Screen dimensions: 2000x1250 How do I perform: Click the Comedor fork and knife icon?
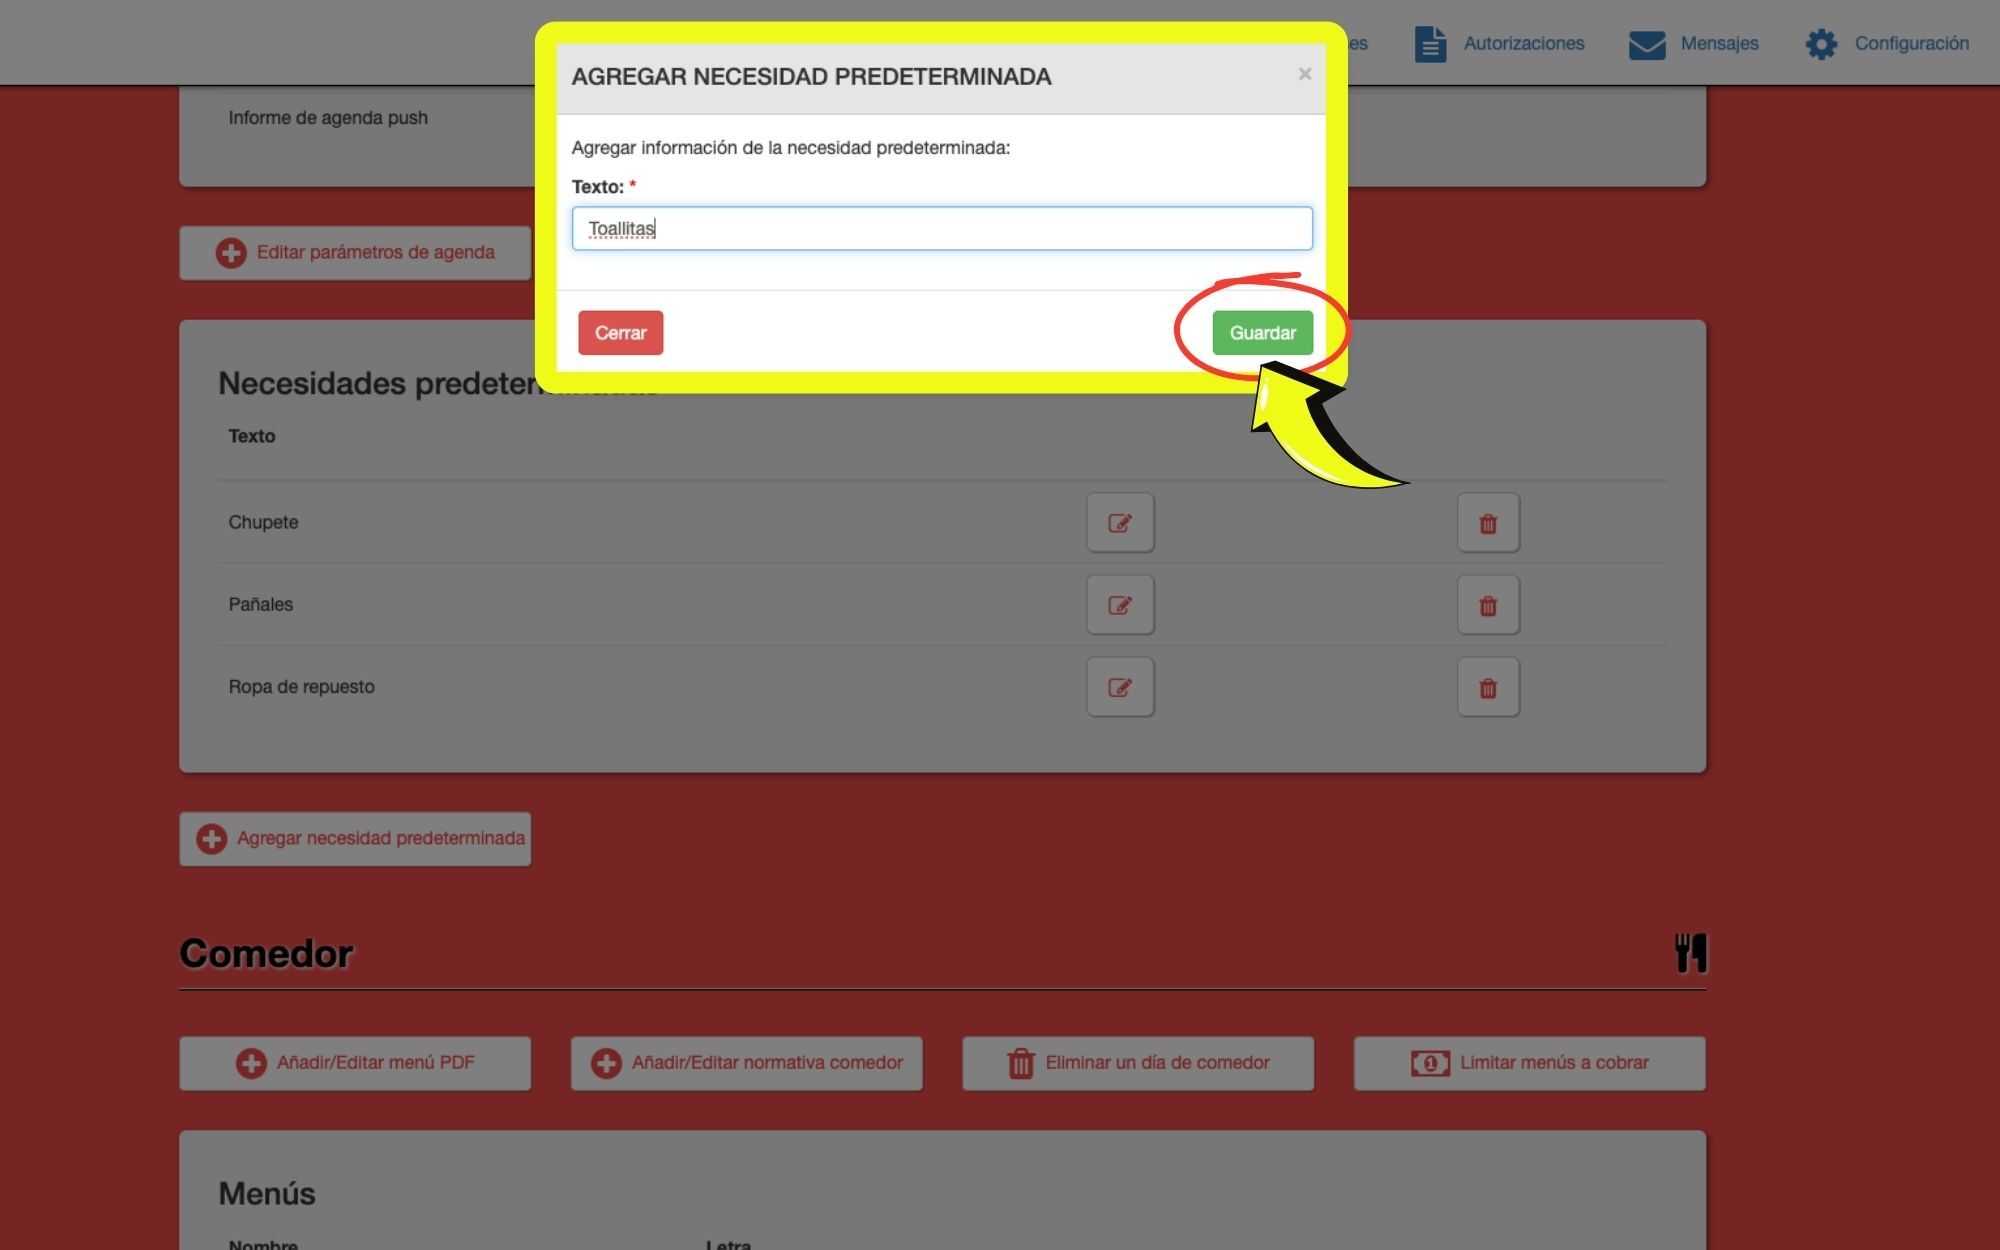pyautogui.click(x=1691, y=953)
